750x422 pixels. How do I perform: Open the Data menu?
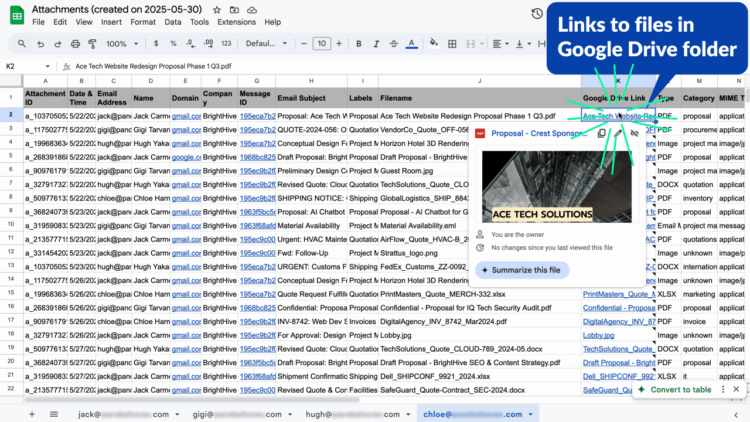pyautogui.click(x=173, y=22)
